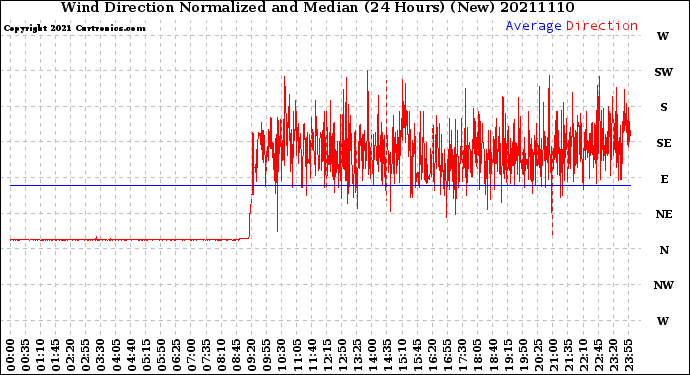Select the 12:15 time label
Image resolution: width=690 pixels, height=375 pixels.
coord(327,355)
